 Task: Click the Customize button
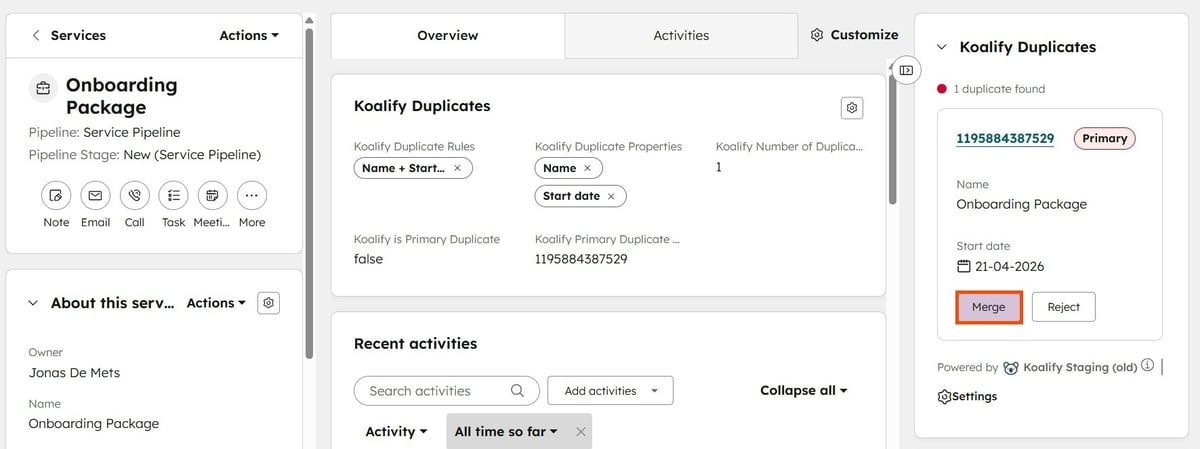pyautogui.click(x=854, y=35)
